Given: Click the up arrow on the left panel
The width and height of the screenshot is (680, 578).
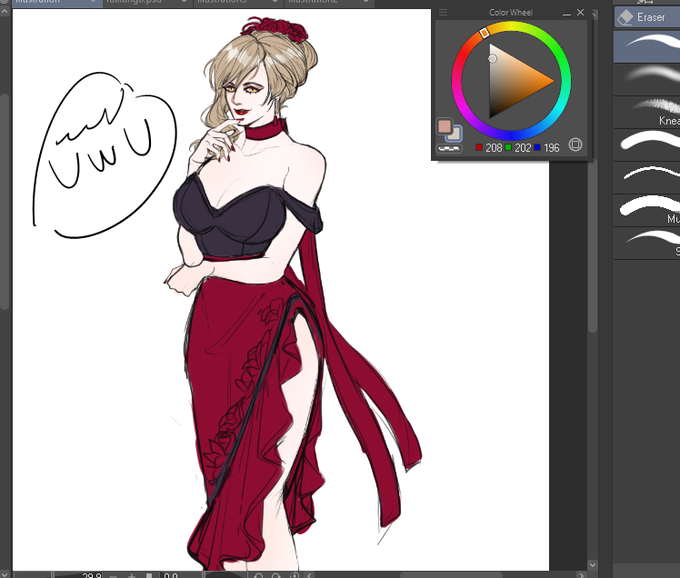Looking at the screenshot, I should click(4, 11).
